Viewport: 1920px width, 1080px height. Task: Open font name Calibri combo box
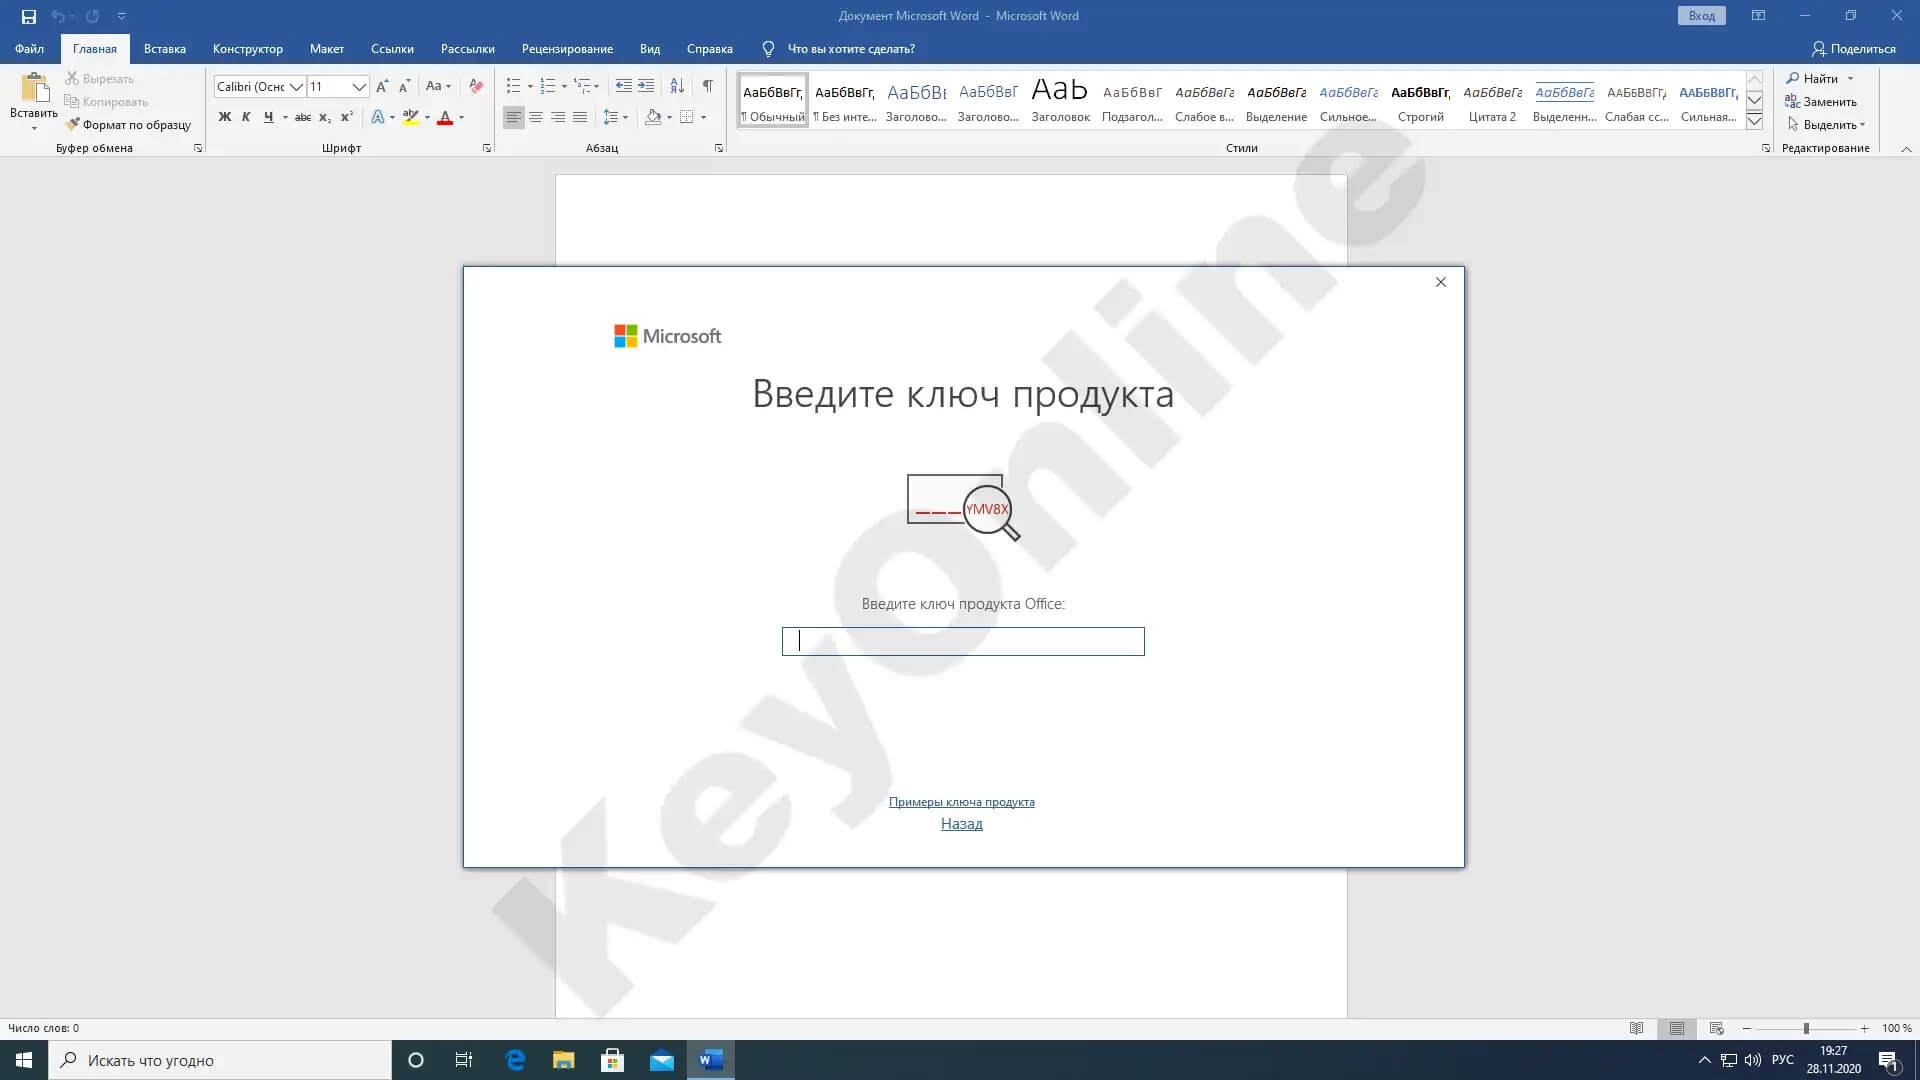(259, 87)
